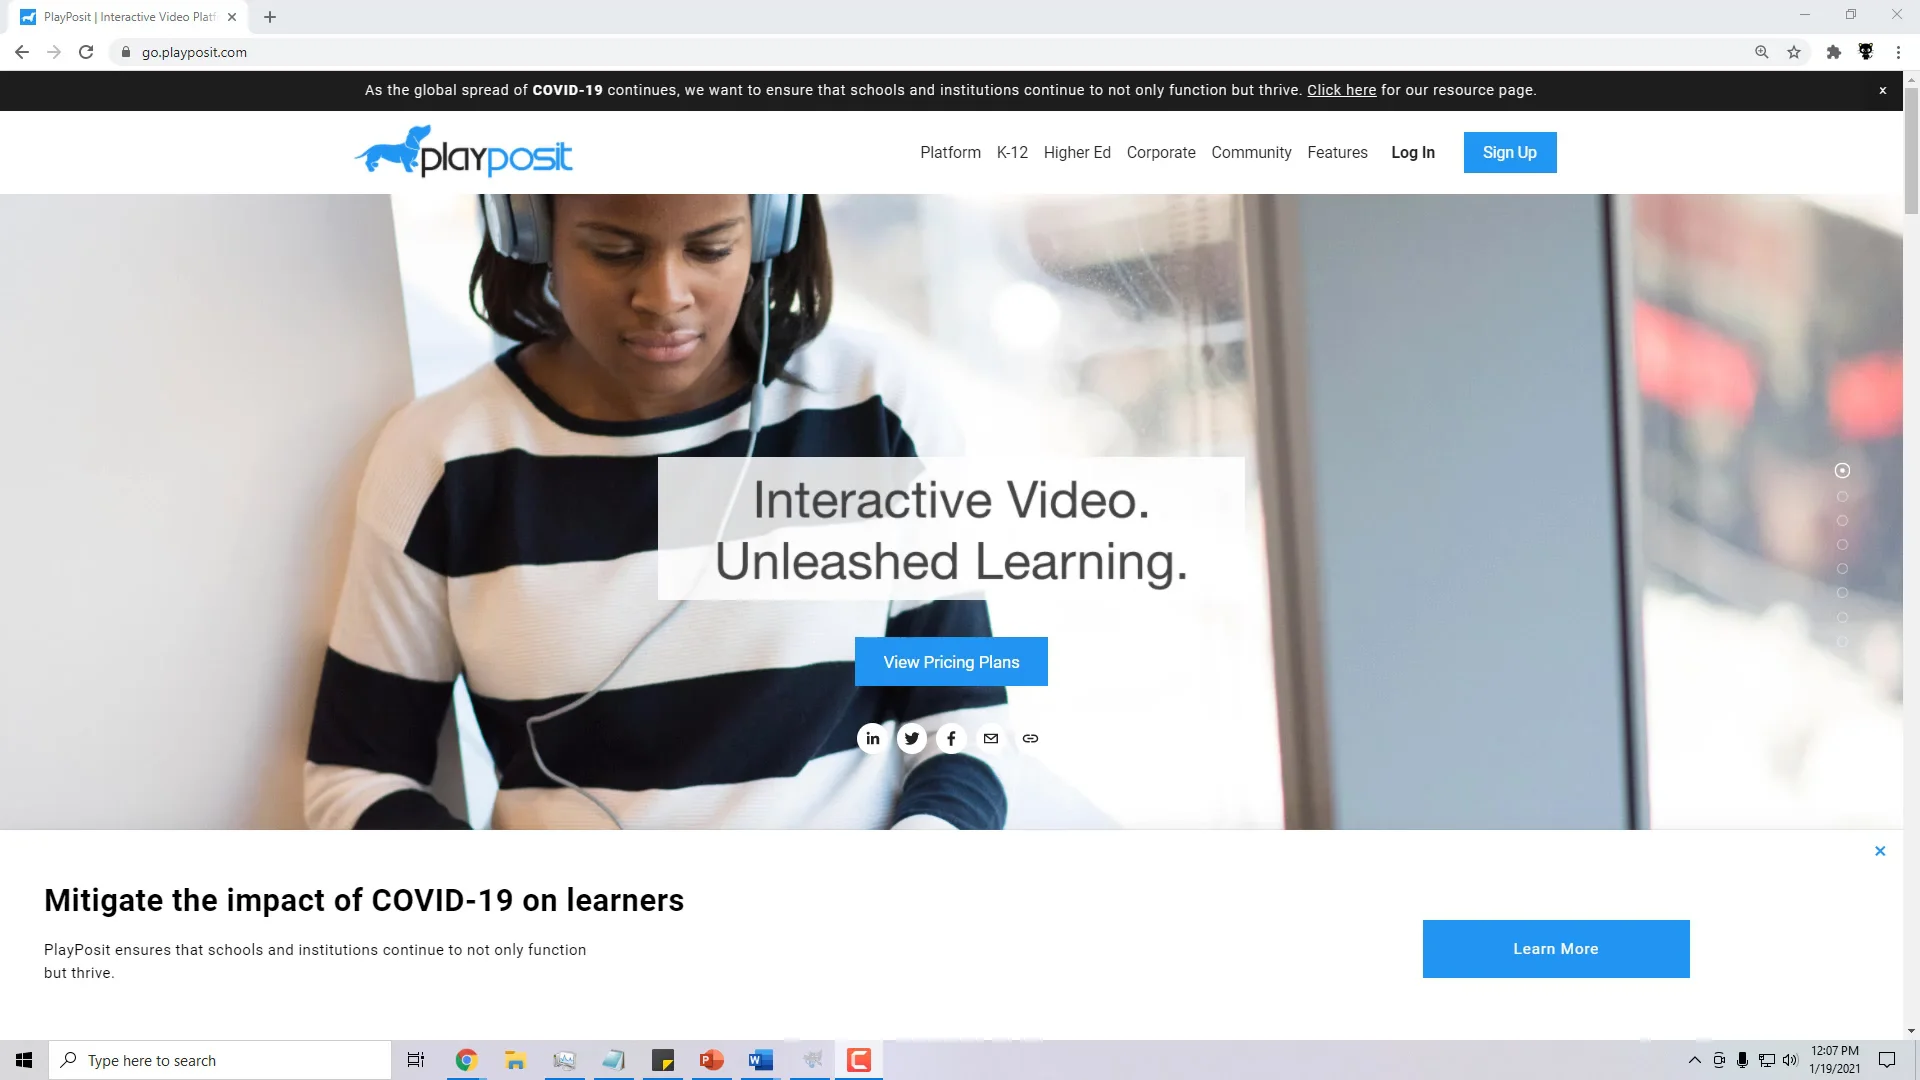Switch to the PlayPosit browser tab

click(120, 16)
